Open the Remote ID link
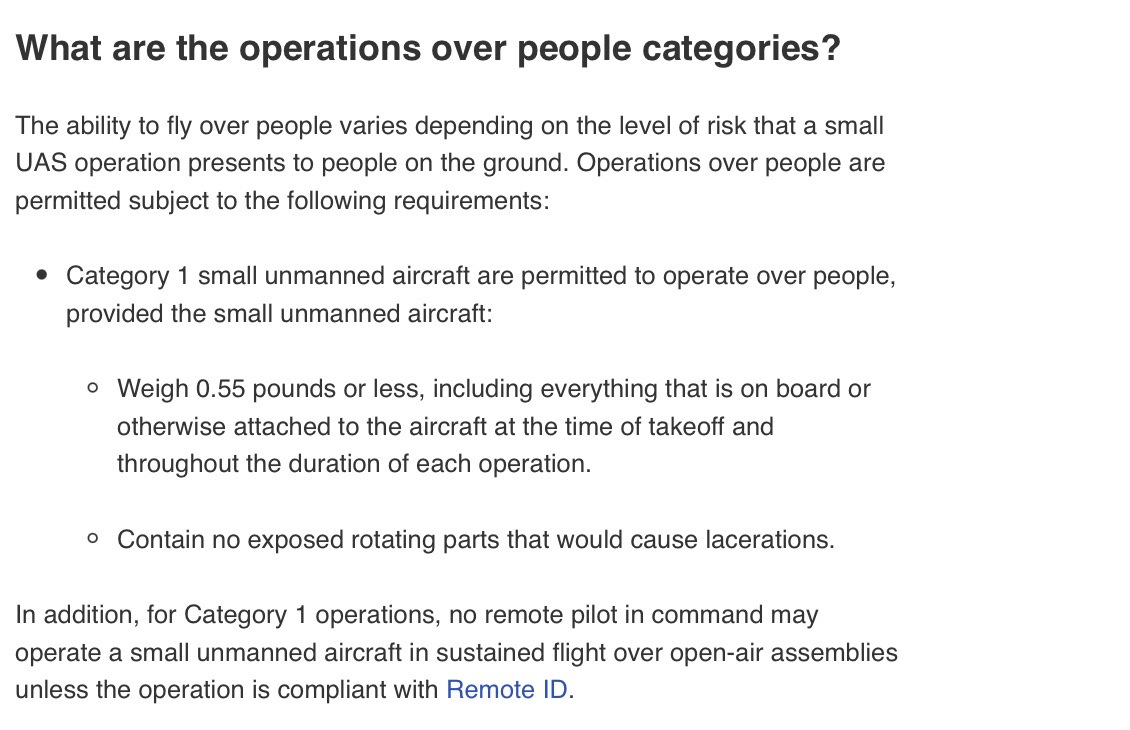 pyautogui.click(x=507, y=689)
